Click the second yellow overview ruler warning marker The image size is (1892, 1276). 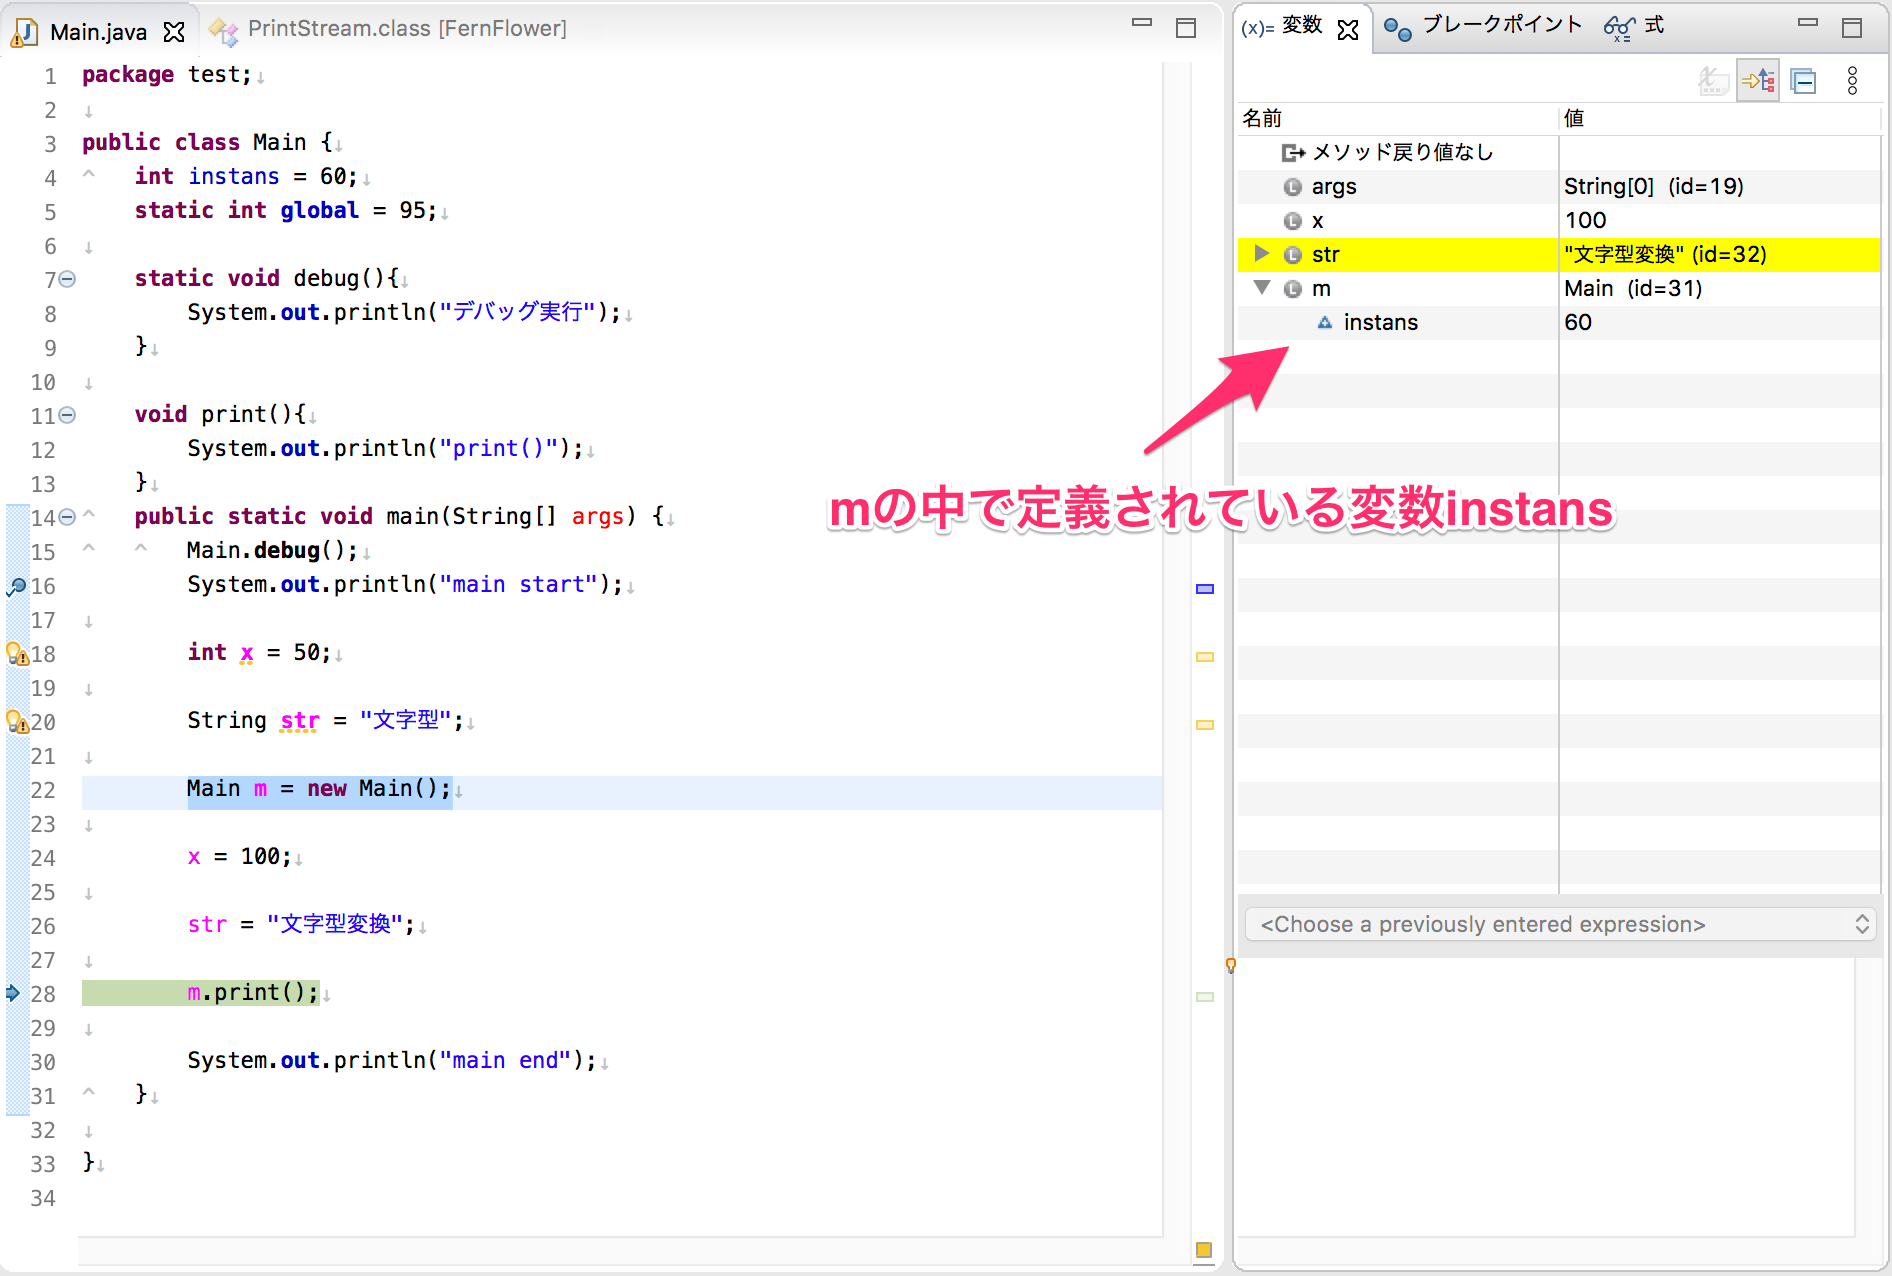coord(1205,725)
